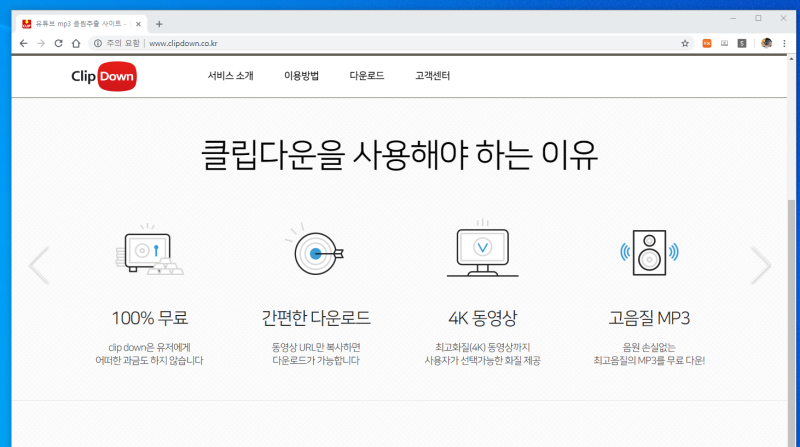Close the 유튜브 mp3 tab
Image resolution: width=800 pixels, height=447 pixels.
tap(138, 24)
